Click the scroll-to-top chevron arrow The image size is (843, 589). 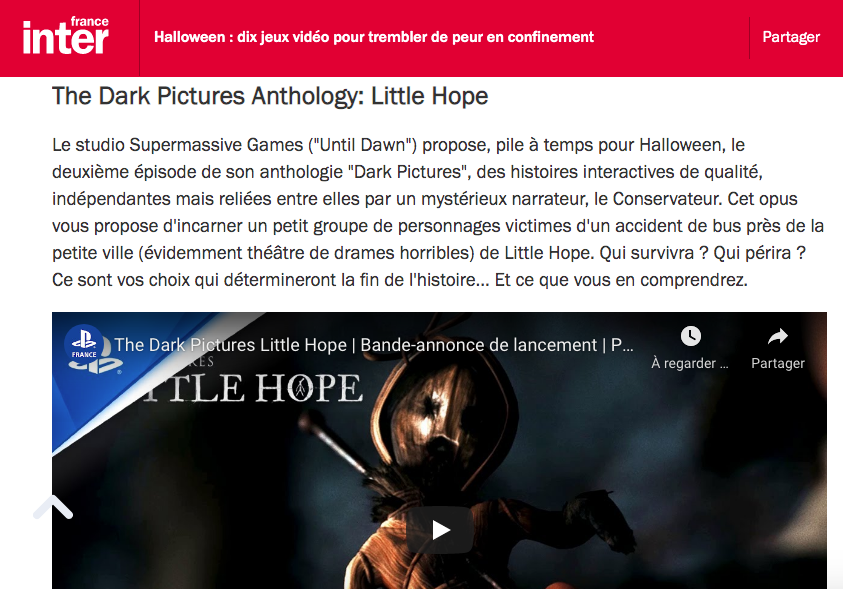(53, 507)
